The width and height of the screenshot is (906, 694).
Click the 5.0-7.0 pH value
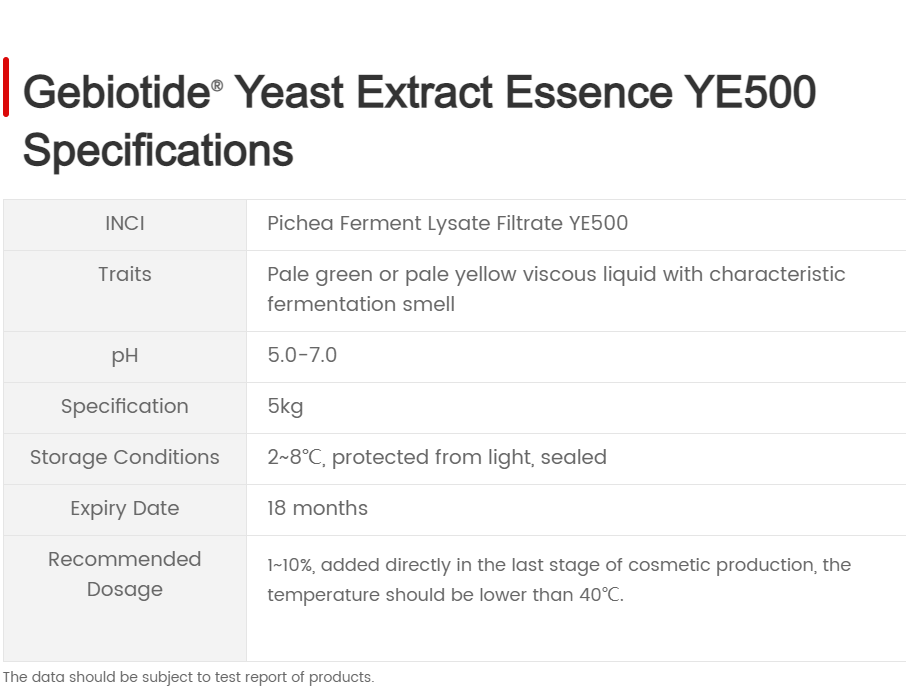pos(302,355)
